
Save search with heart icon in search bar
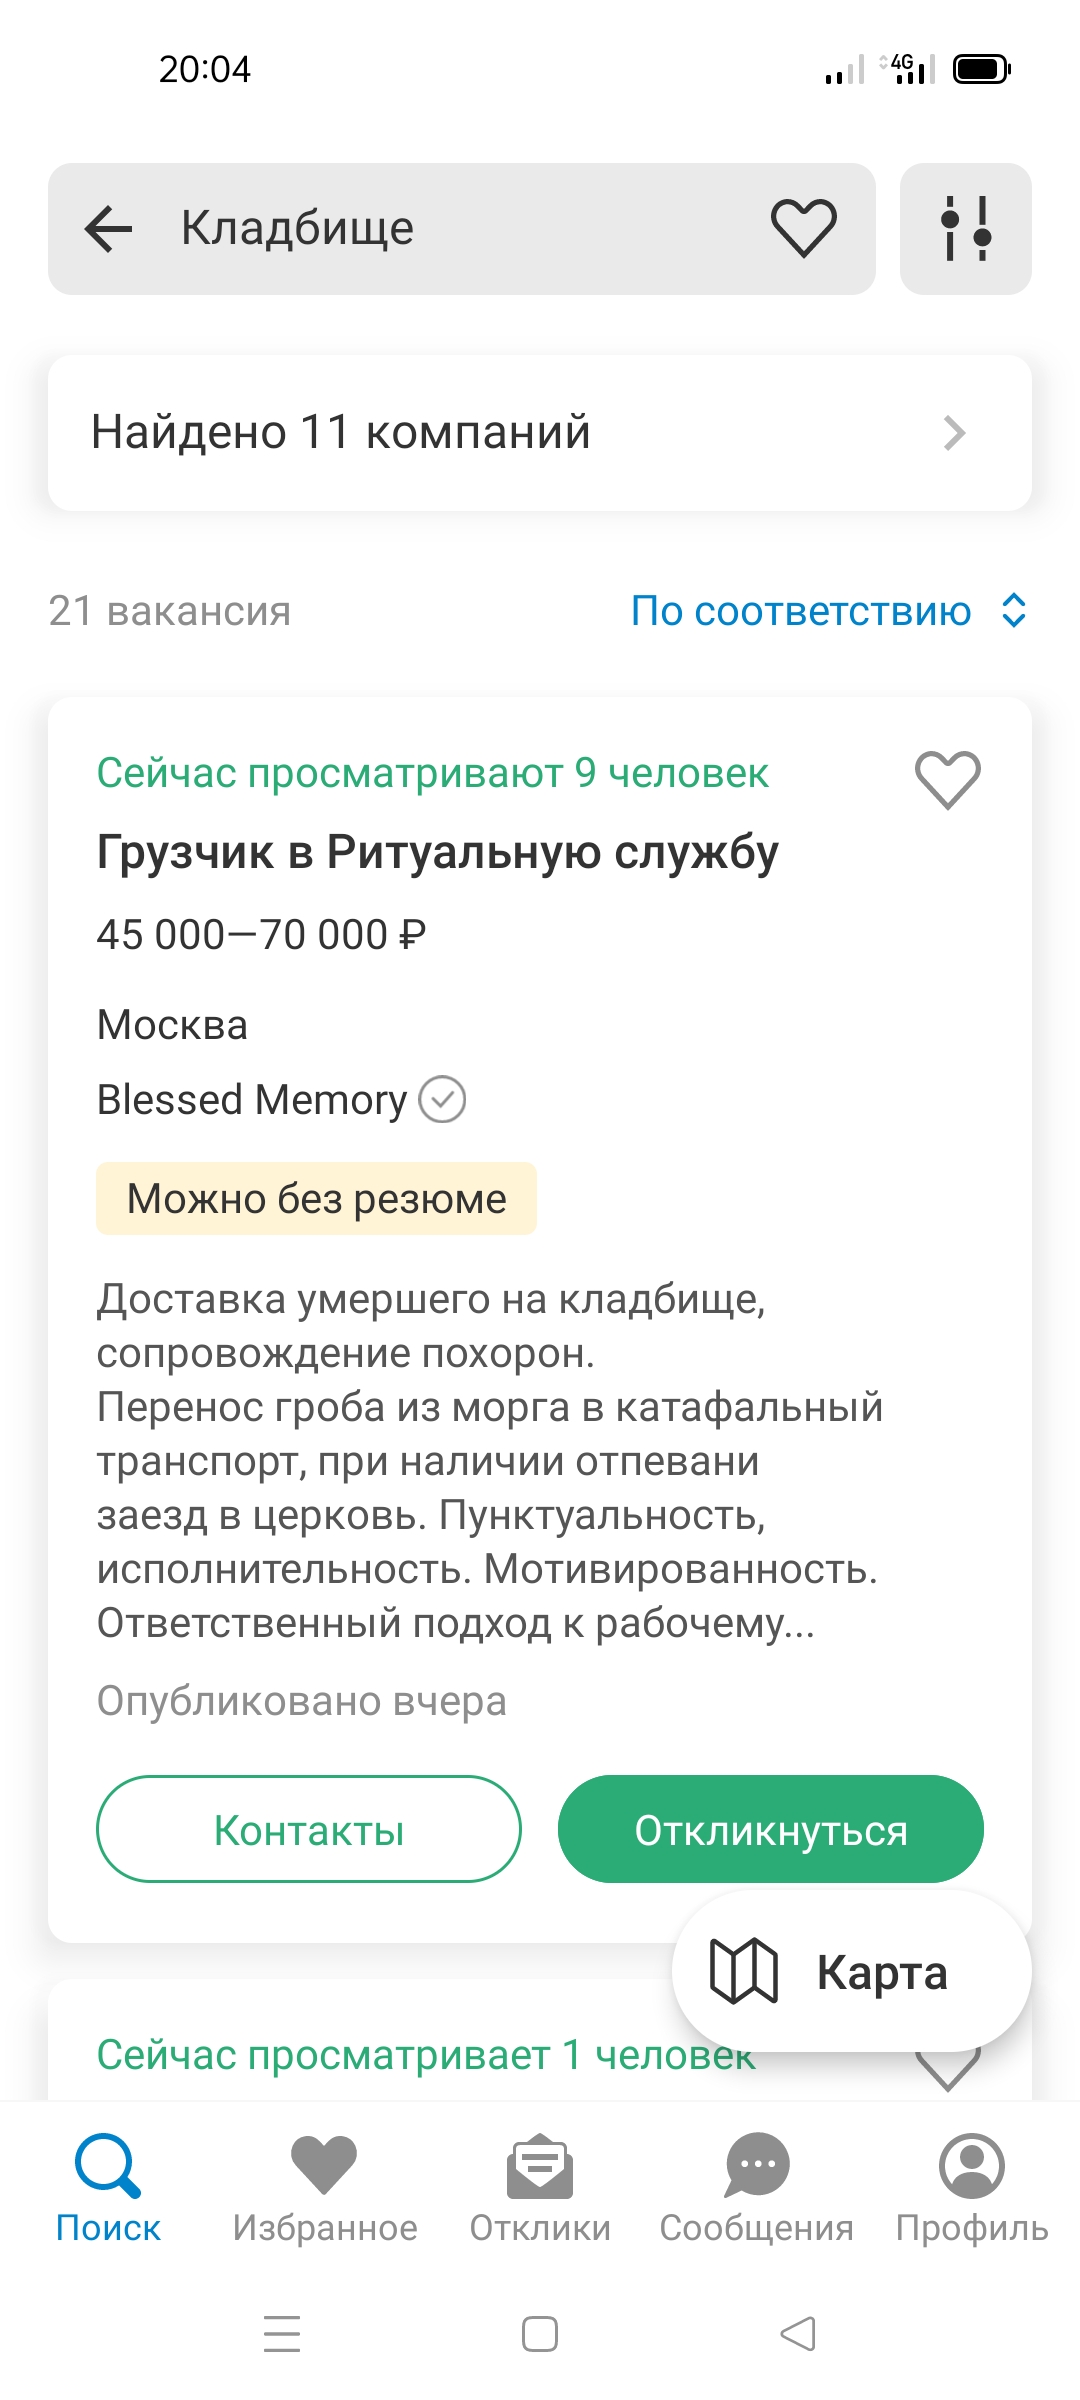(803, 228)
